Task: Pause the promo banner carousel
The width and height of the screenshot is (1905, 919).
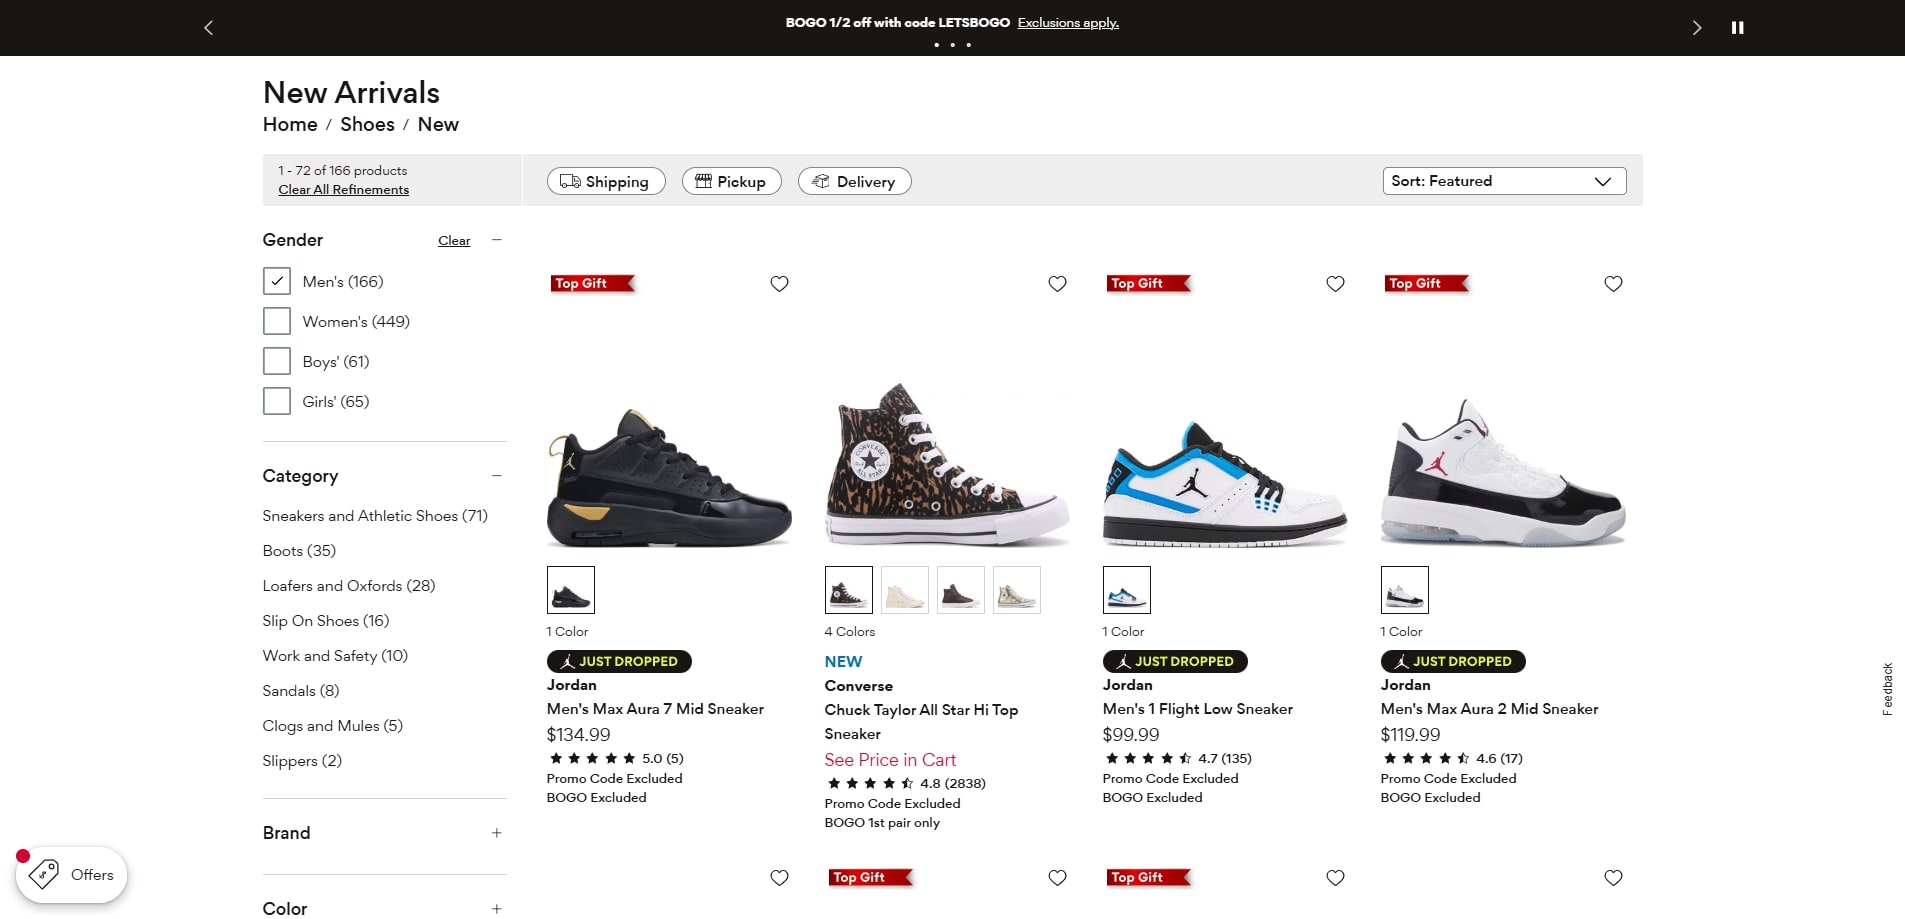Action: pyautogui.click(x=1737, y=27)
